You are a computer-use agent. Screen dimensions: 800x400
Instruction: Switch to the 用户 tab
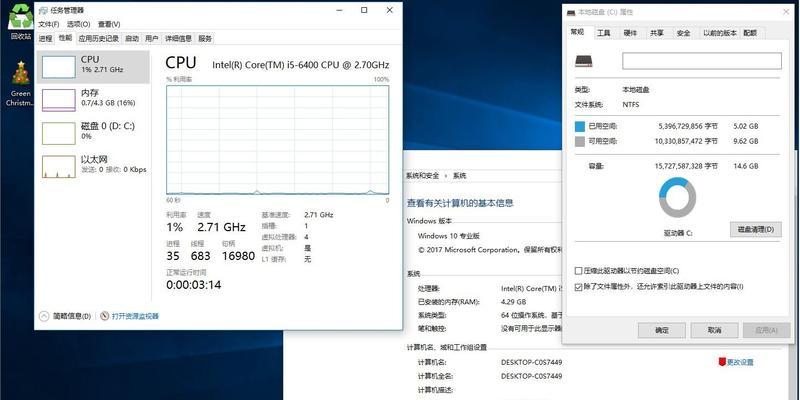coord(152,38)
